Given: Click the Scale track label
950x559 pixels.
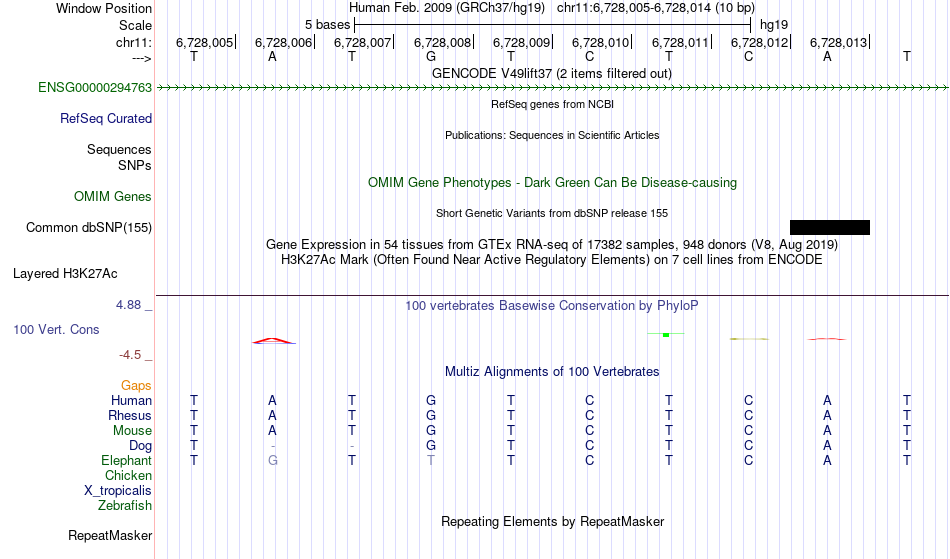Looking at the screenshot, I should tap(136, 26).
